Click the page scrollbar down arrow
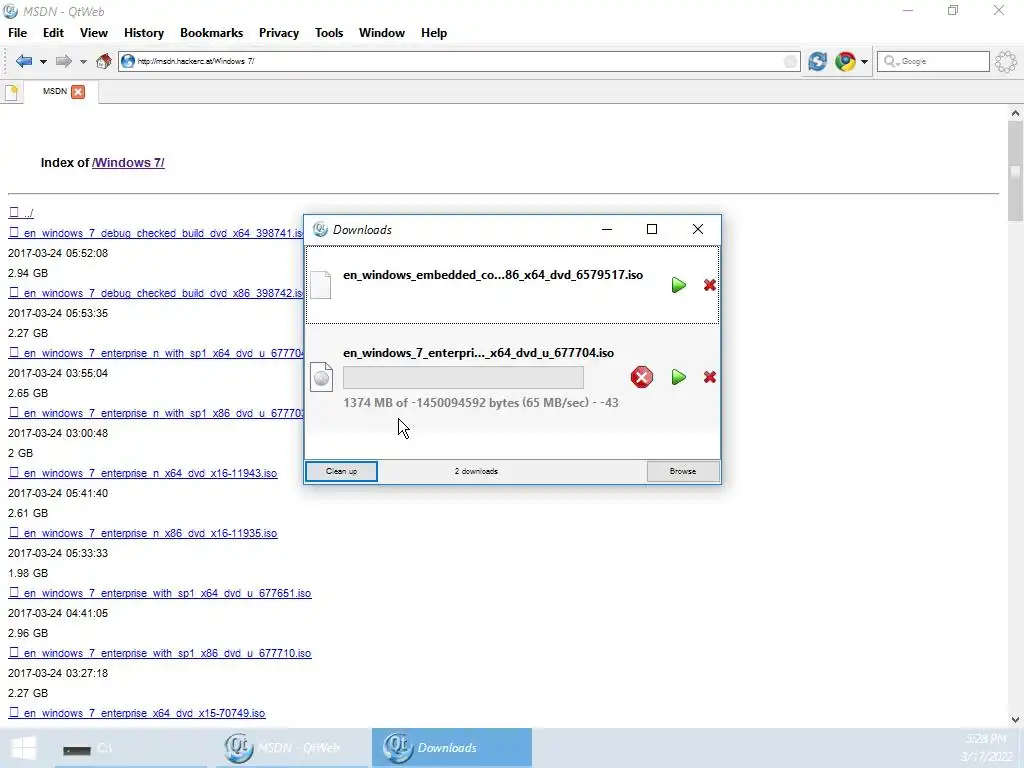 pos(1015,720)
